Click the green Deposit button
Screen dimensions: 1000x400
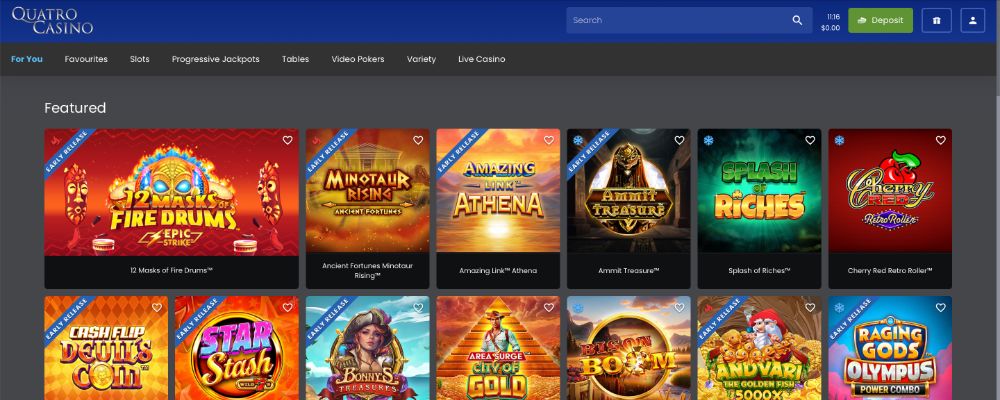pos(880,20)
